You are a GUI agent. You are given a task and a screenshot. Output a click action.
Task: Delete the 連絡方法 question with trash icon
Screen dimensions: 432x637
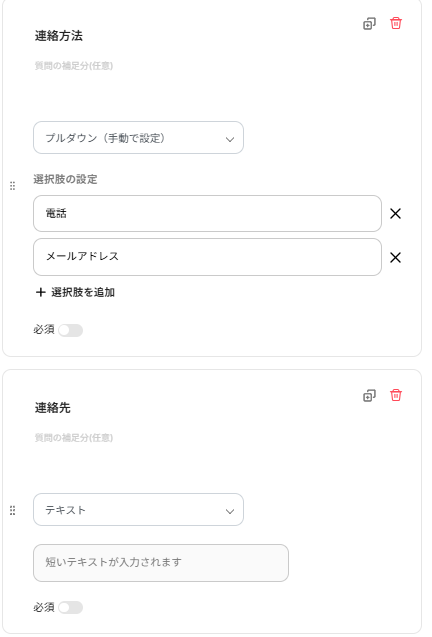(x=396, y=23)
